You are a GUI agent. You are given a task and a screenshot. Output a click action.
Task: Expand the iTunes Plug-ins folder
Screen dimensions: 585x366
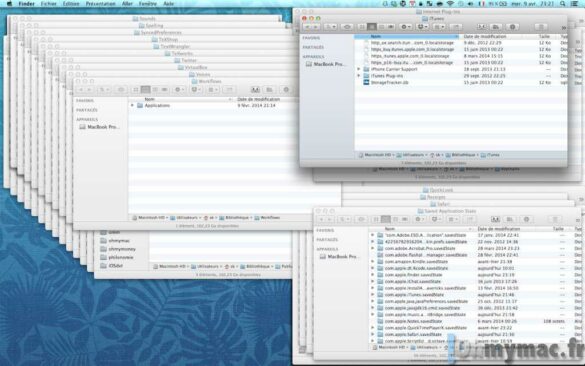[x=359, y=76]
